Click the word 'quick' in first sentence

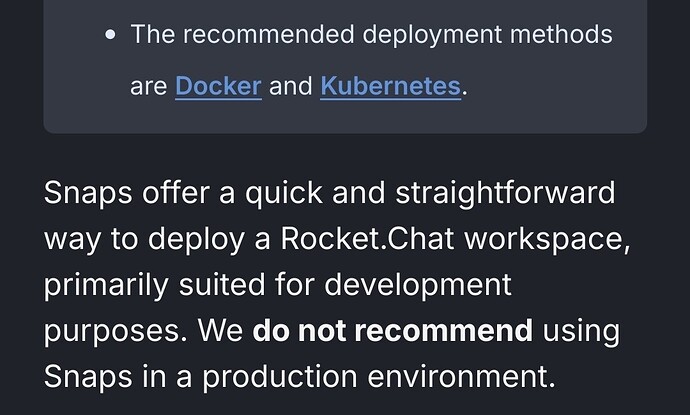point(284,194)
